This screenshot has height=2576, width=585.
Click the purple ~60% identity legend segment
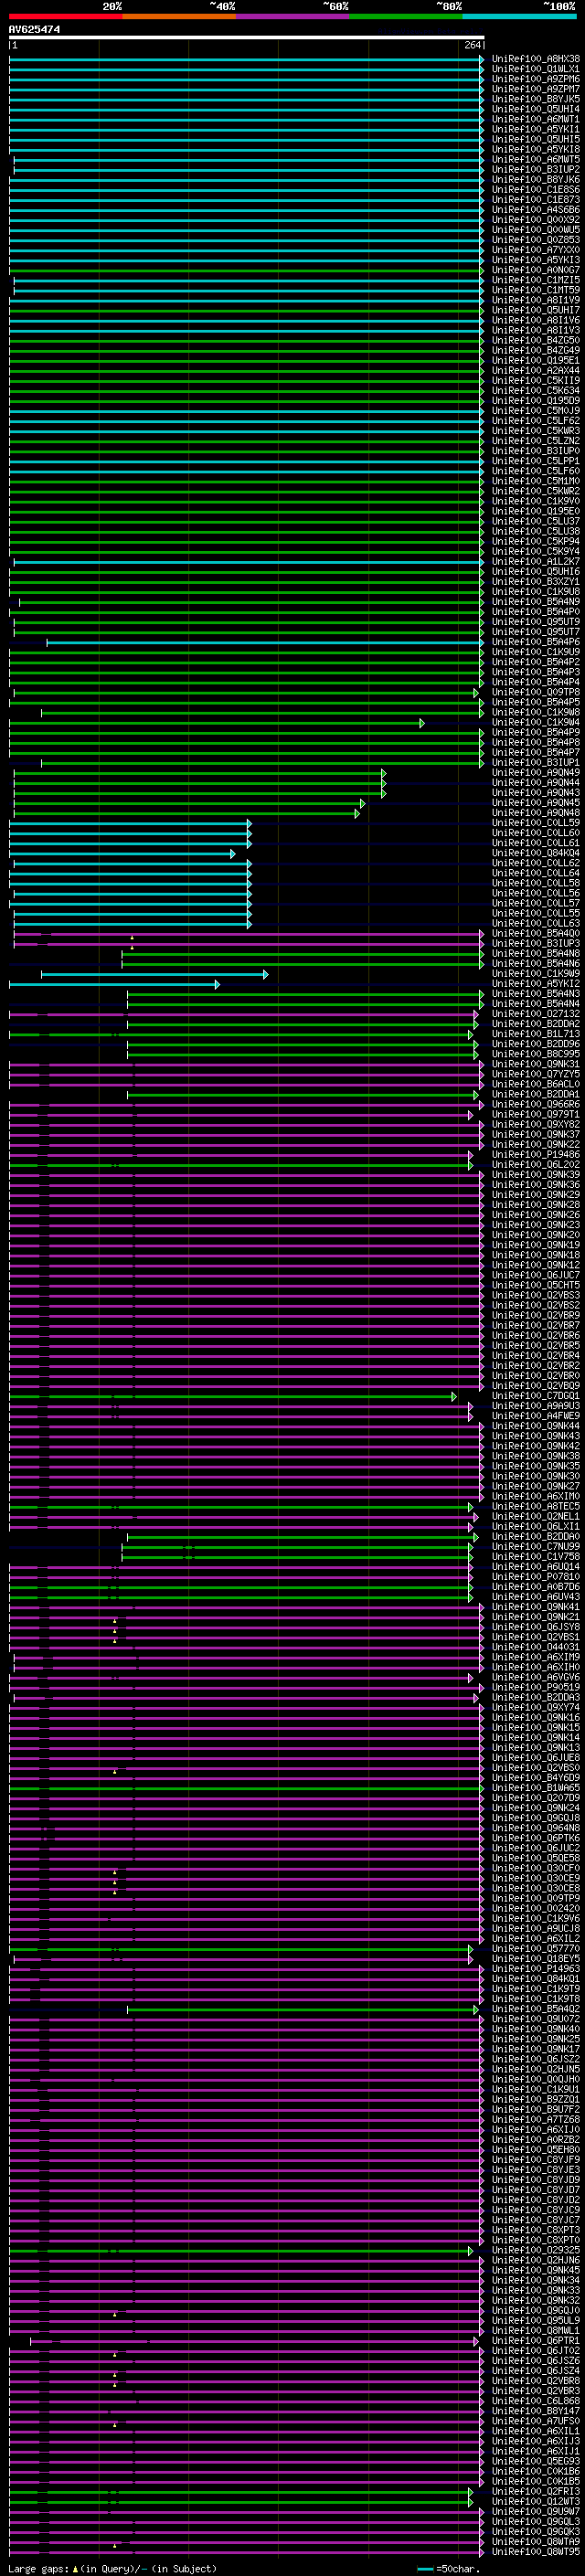point(293,16)
